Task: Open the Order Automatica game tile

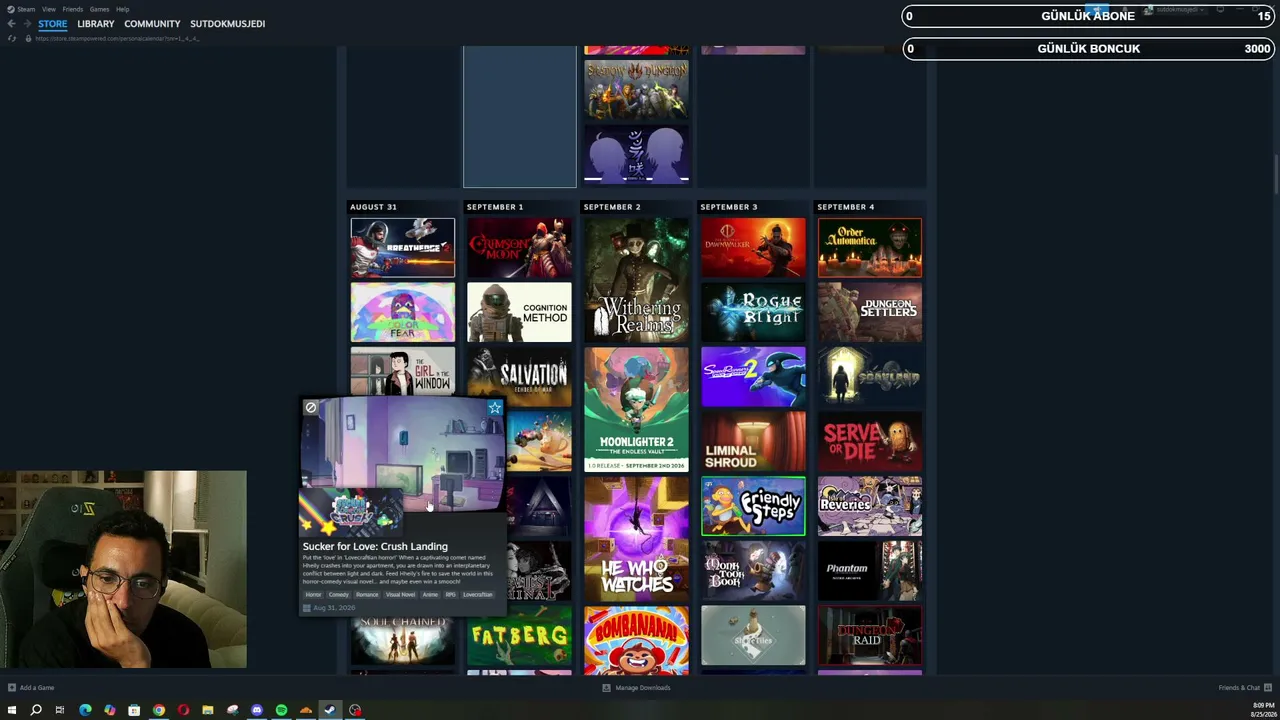Action: [870, 248]
